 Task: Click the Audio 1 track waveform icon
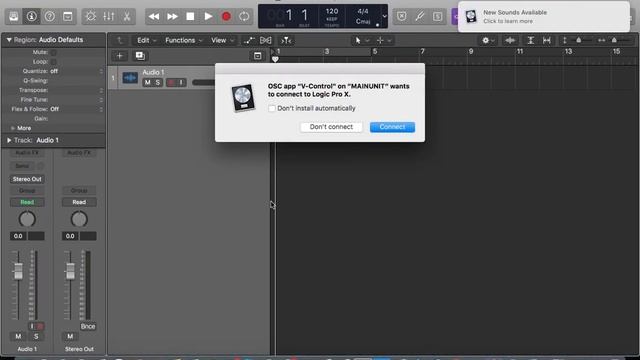click(130, 77)
